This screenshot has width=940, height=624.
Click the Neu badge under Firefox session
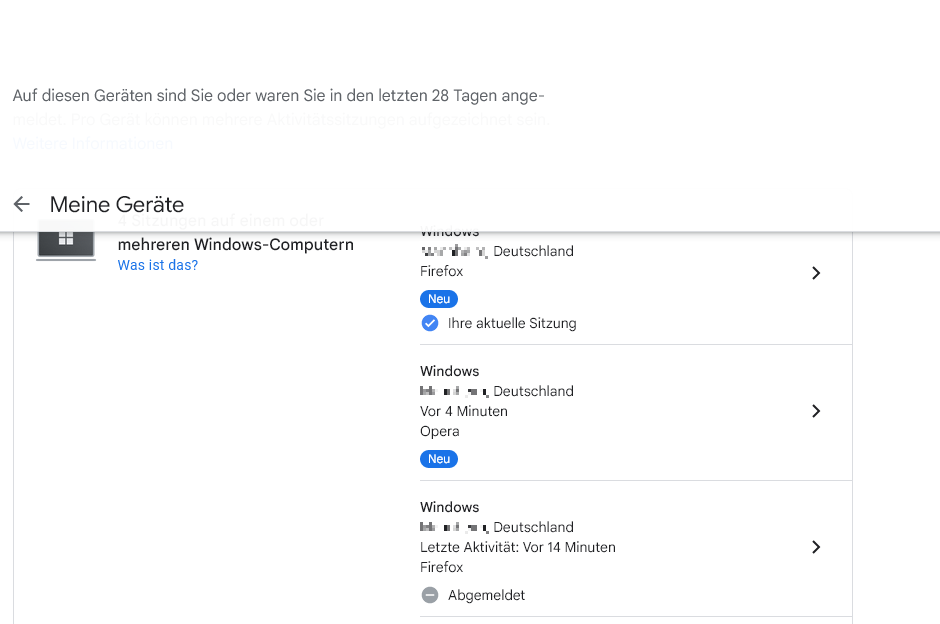pos(439,299)
